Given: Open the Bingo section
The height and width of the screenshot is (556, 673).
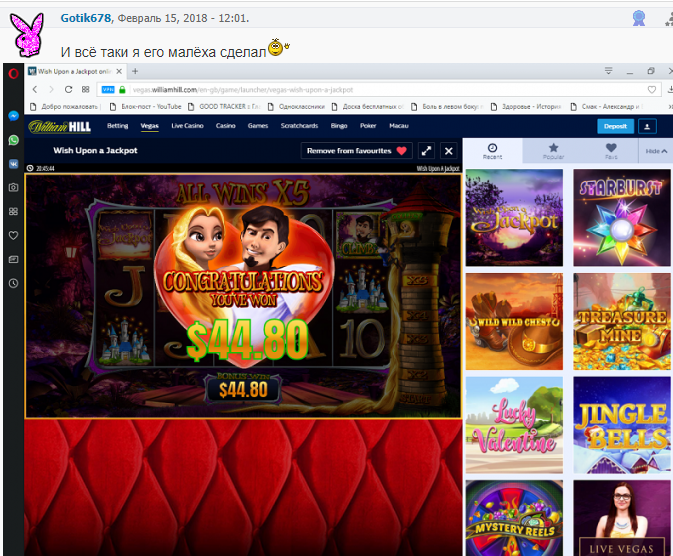Looking at the screenshot, I should tap(339, 126).
